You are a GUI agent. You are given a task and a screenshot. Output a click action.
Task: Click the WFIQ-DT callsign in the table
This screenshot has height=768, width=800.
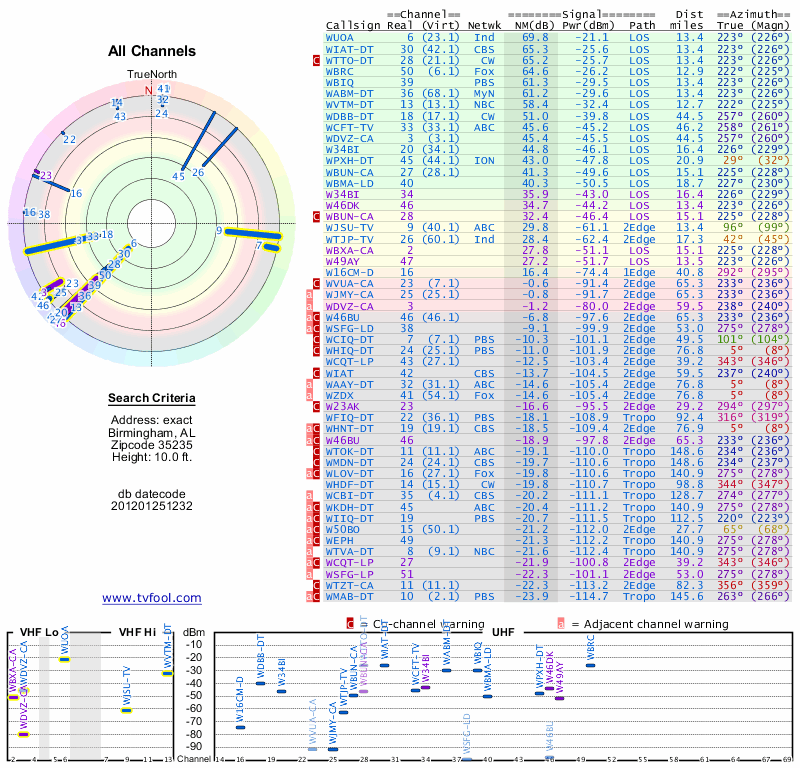pyautogui.click(x=350, y=417)
